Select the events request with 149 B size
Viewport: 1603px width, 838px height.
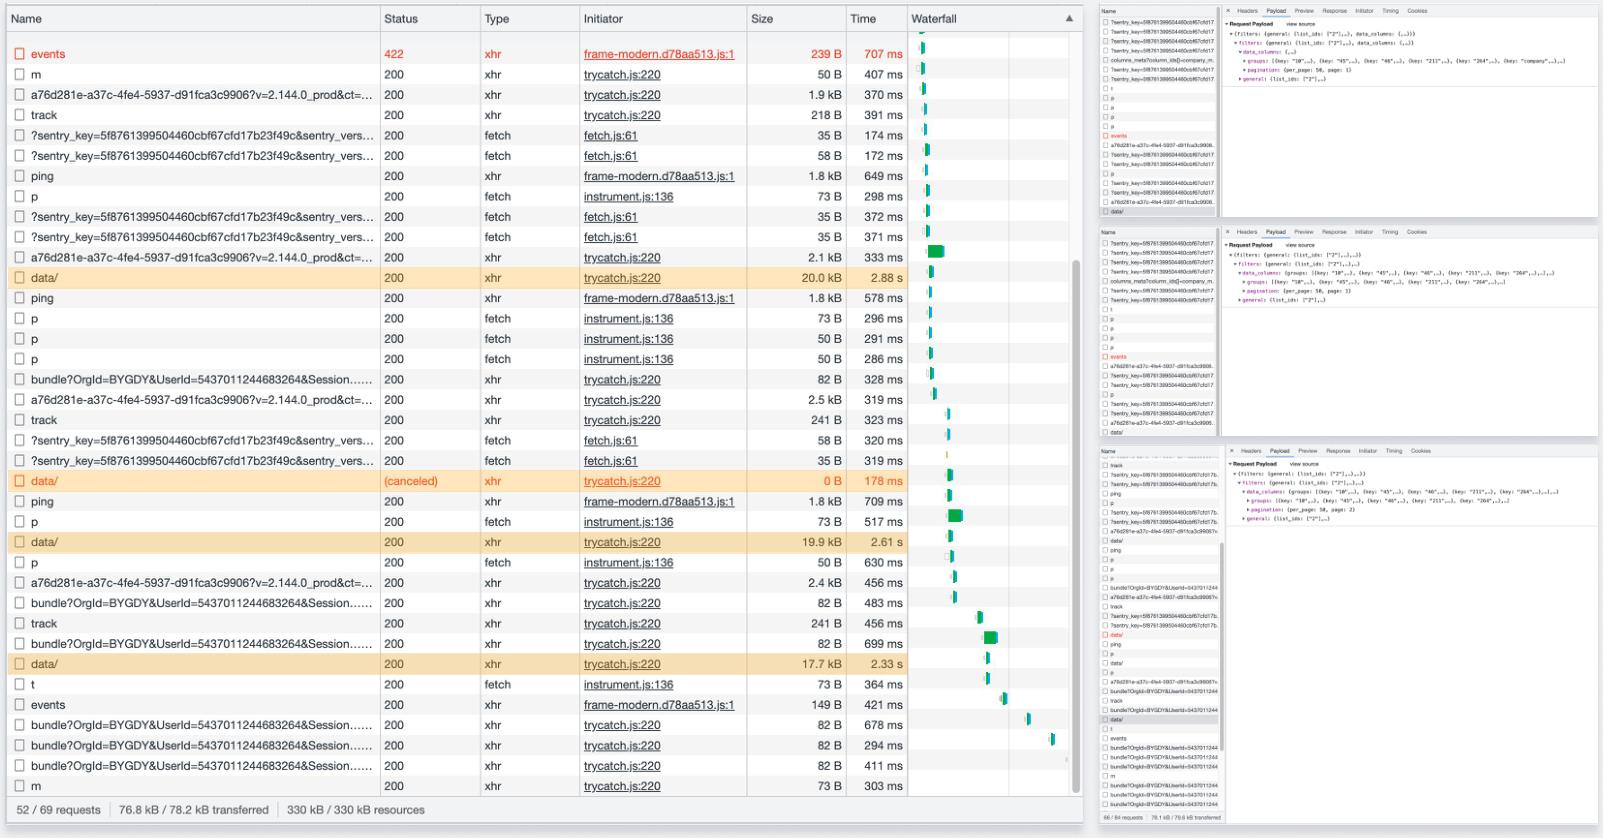pos(457,705)
